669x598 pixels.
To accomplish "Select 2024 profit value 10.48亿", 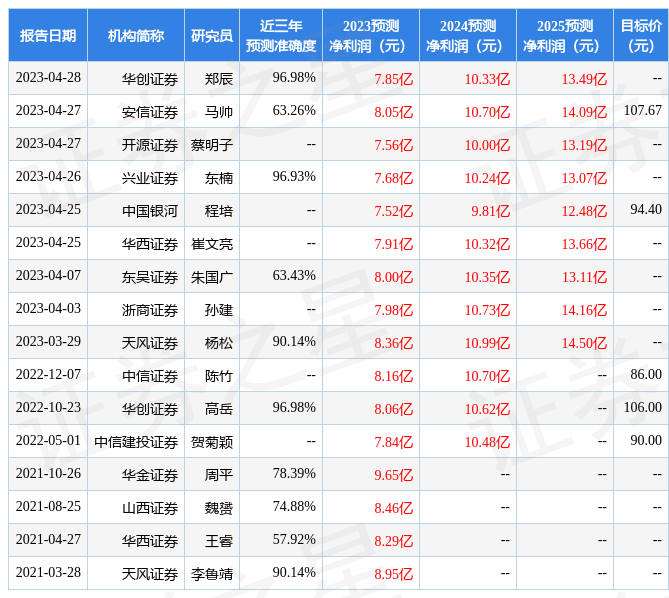I will tap(487, 442).
